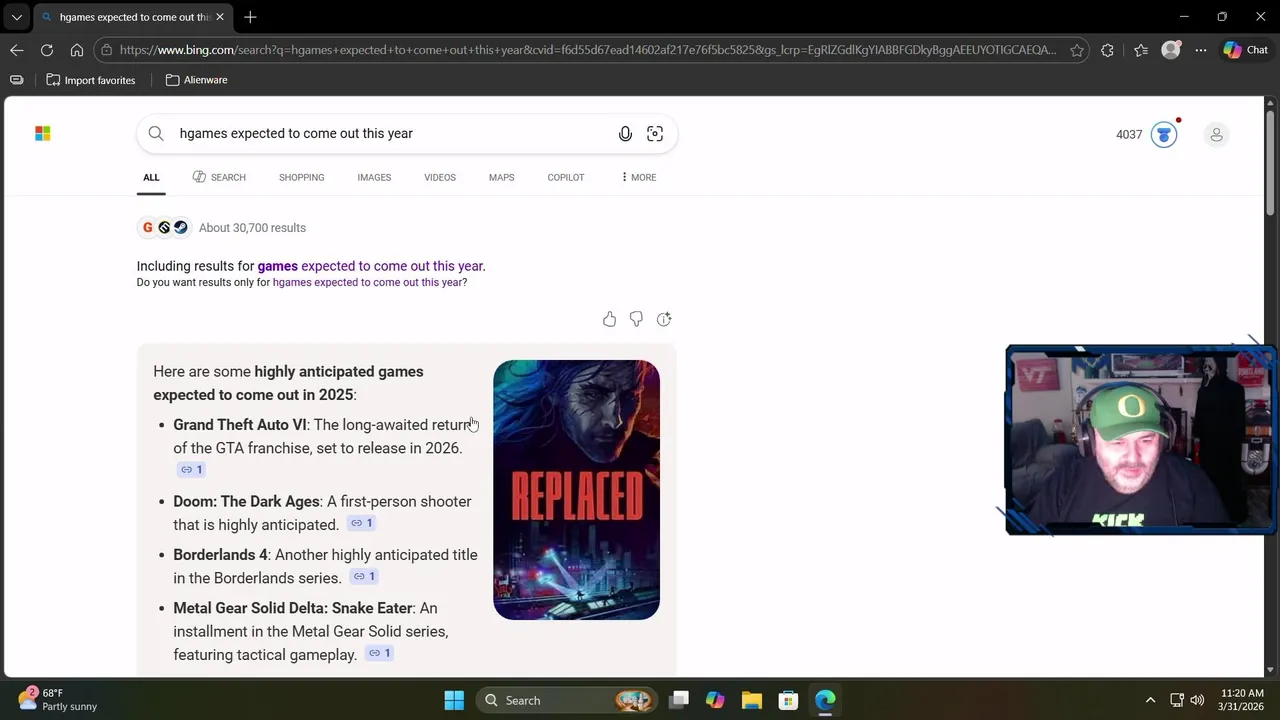Image resolution: width=1280 pixels, height=720 pixels.
Task: Open a new browser tab
Action: tap(250, 17)
